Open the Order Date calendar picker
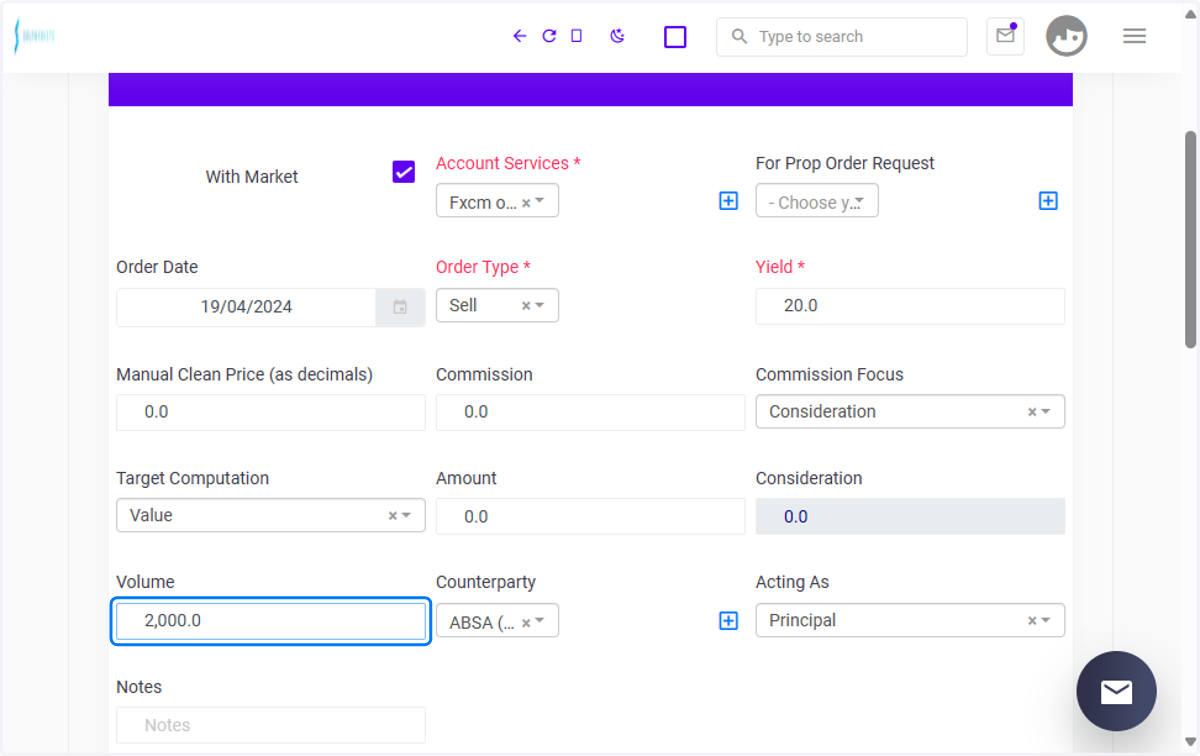The width and height of the screenshot is (1200, 756). click(400, 307)
